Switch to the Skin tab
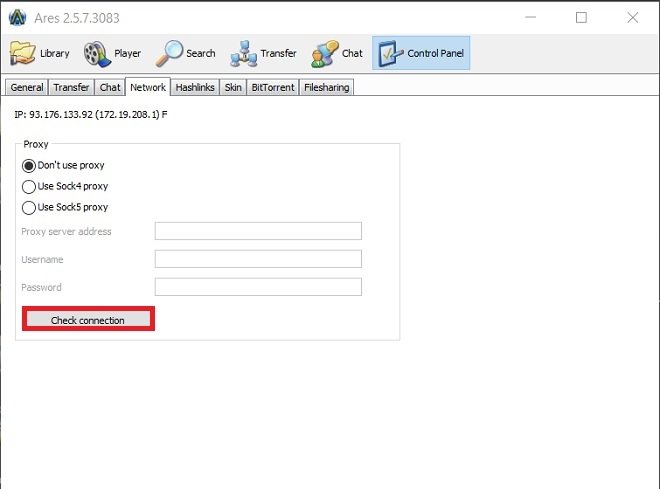The height and width of the screenshot is (489, 660). click(233, 88)
